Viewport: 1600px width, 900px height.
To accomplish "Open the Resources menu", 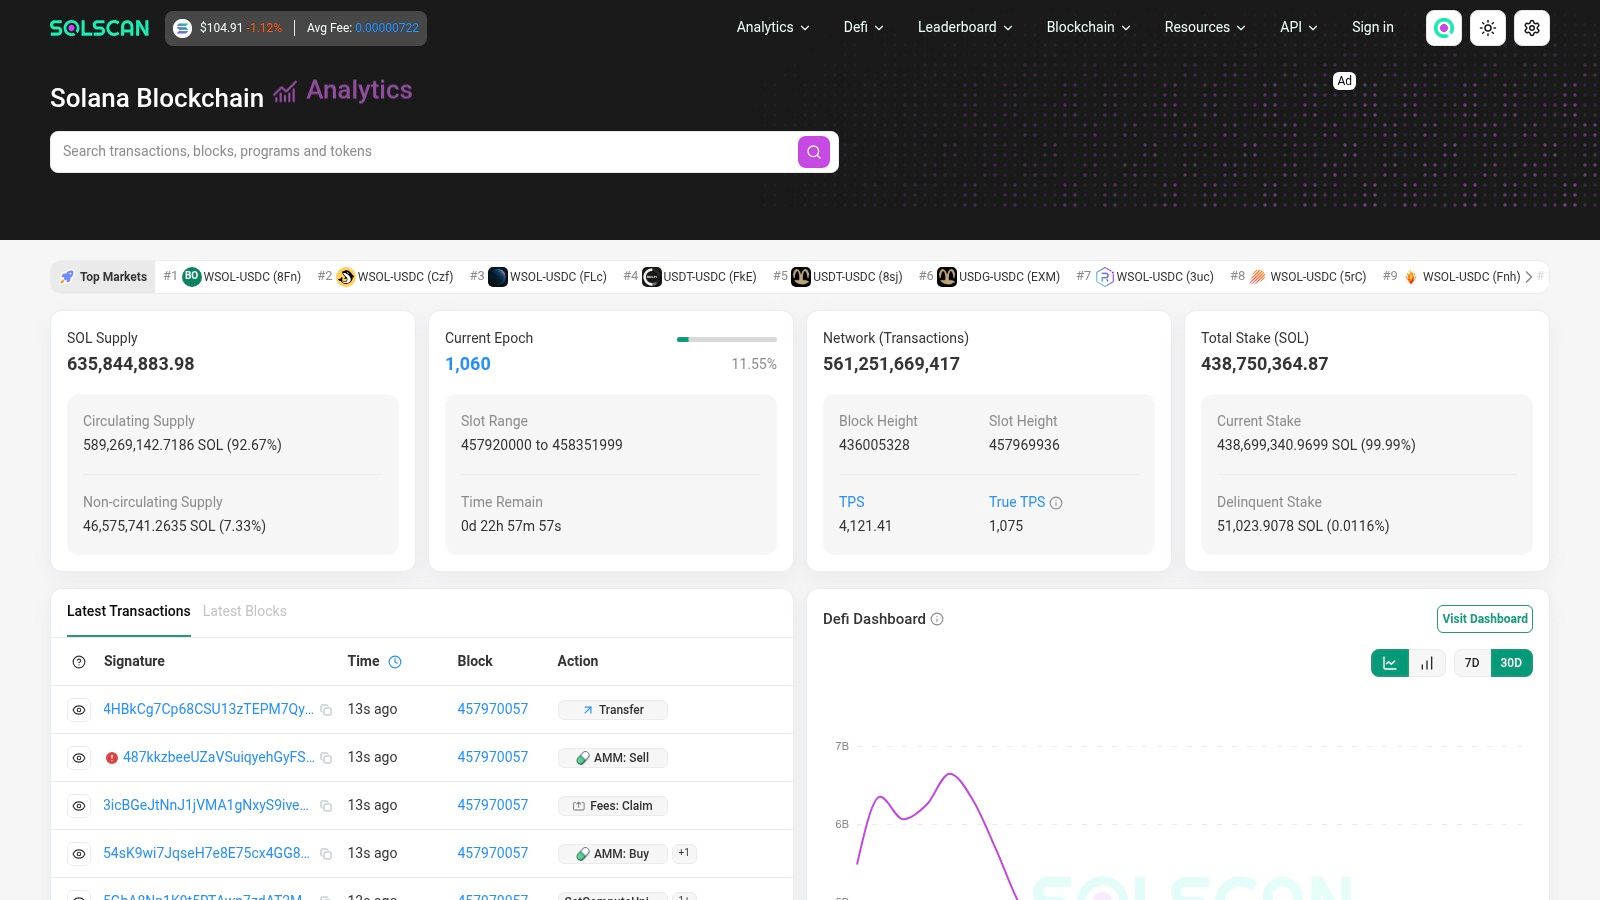I will point(1205,27).
